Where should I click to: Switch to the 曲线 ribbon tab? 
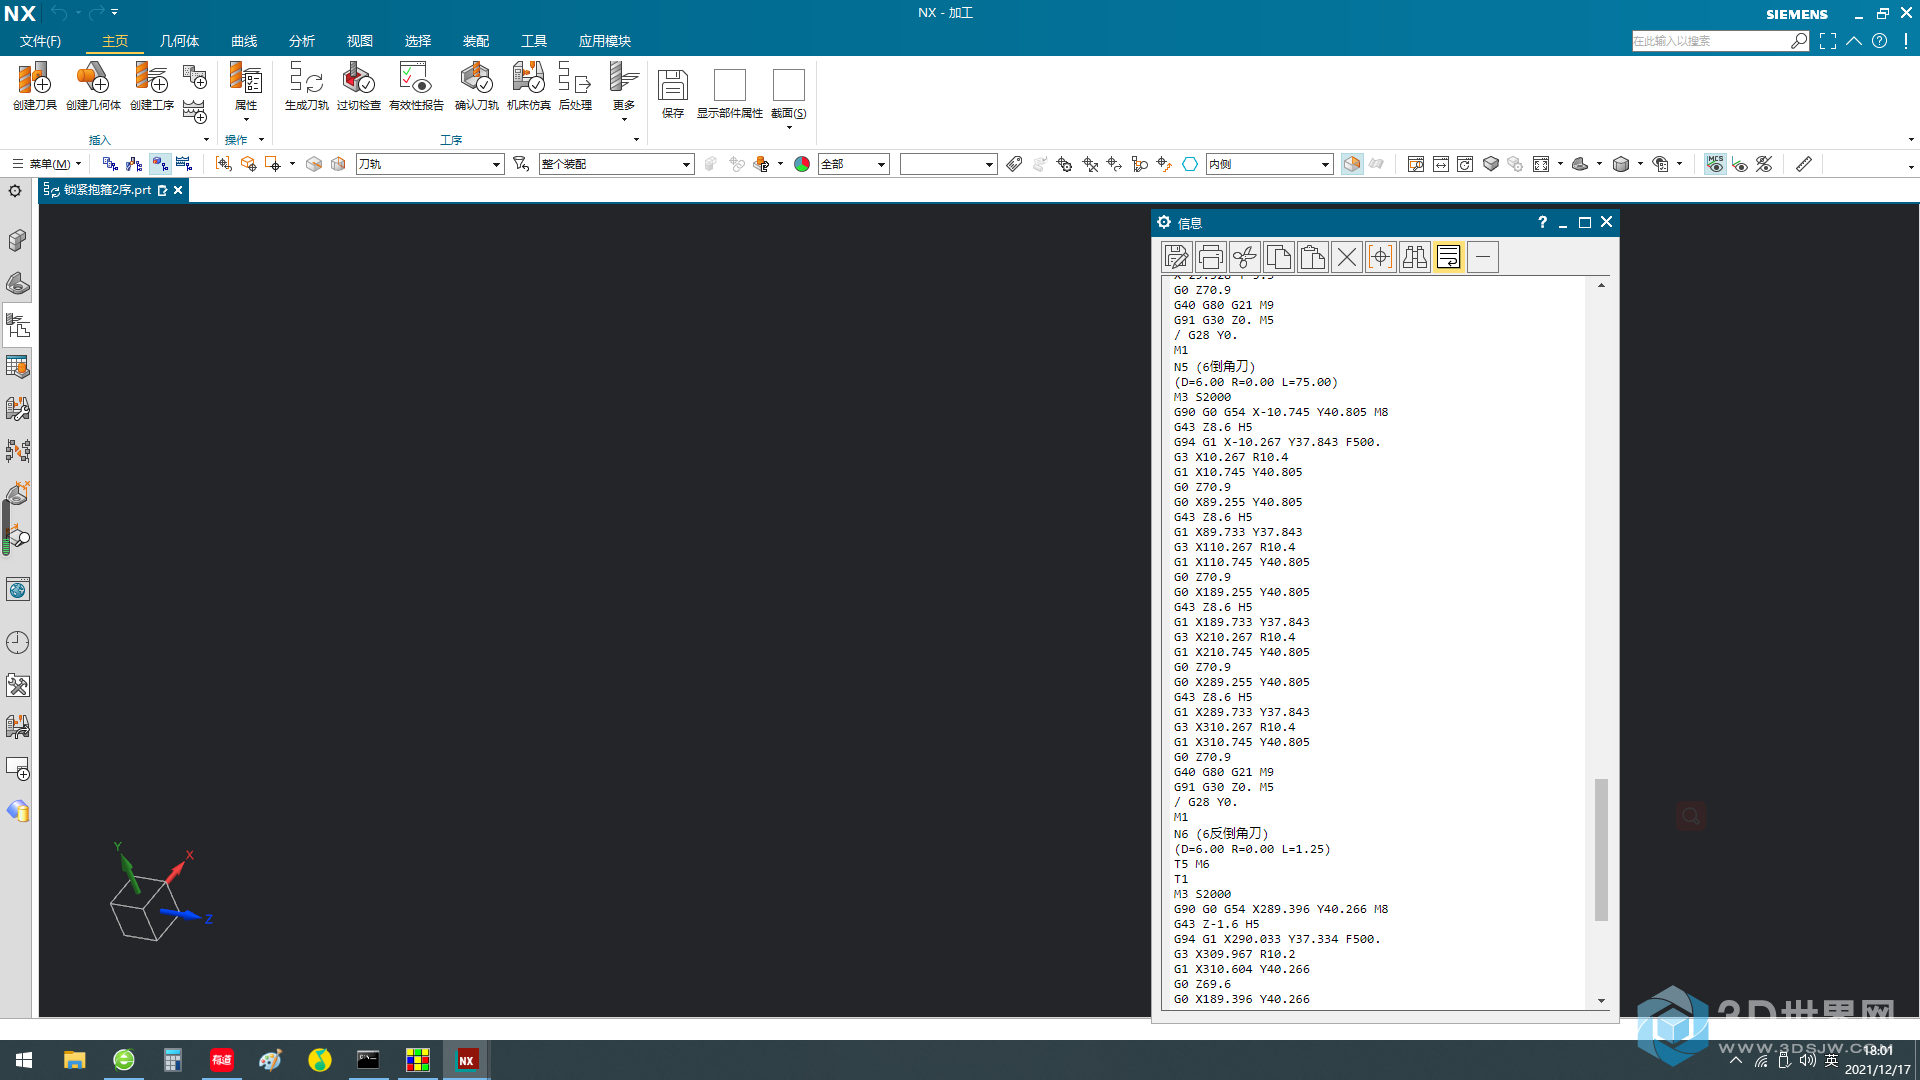[244, 41]
